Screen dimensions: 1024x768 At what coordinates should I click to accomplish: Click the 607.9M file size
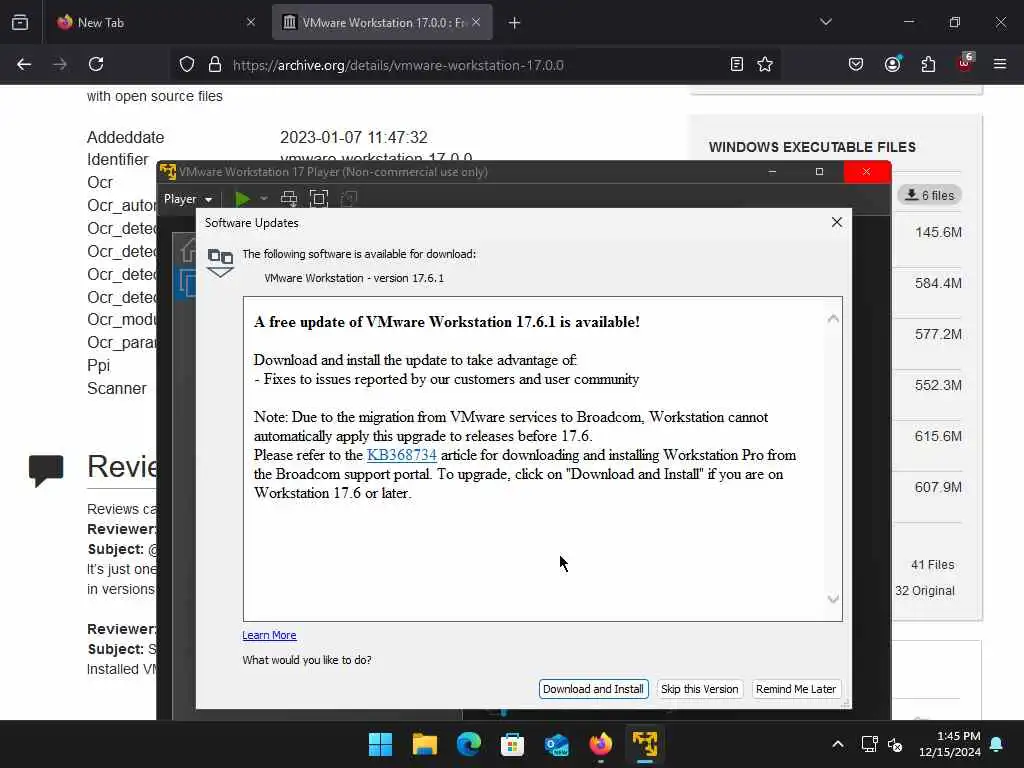938,487
